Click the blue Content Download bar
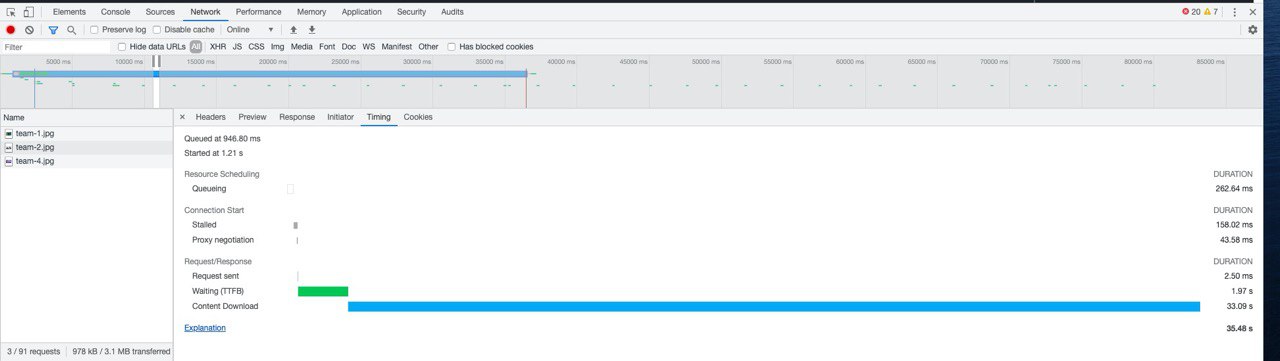 point(774,307)
